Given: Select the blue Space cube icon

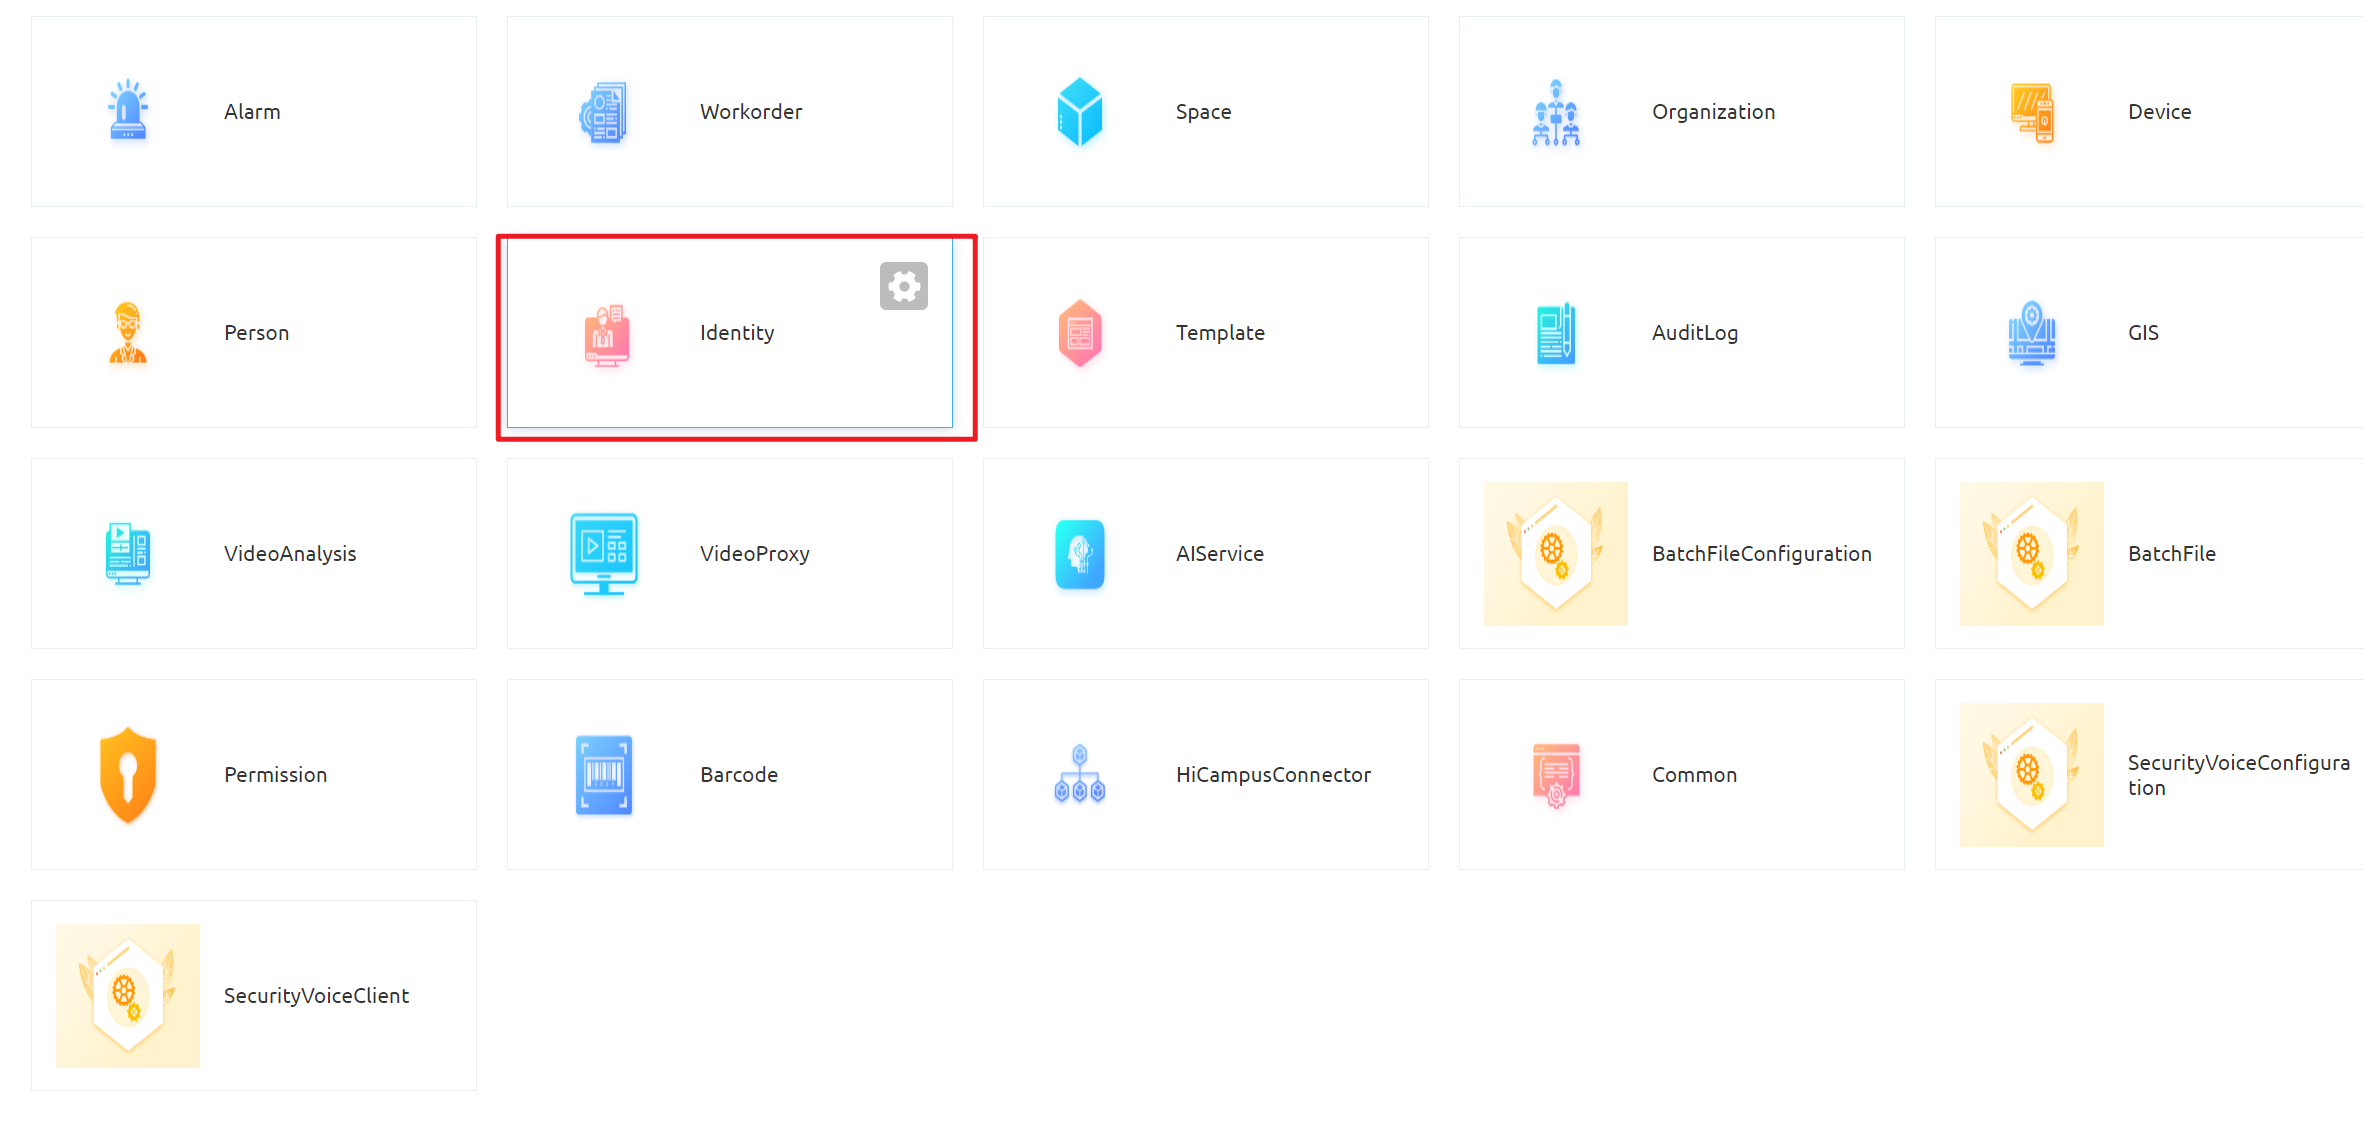Looking at the screenshot, I should pyautogui.click(x=1080, y=111).
